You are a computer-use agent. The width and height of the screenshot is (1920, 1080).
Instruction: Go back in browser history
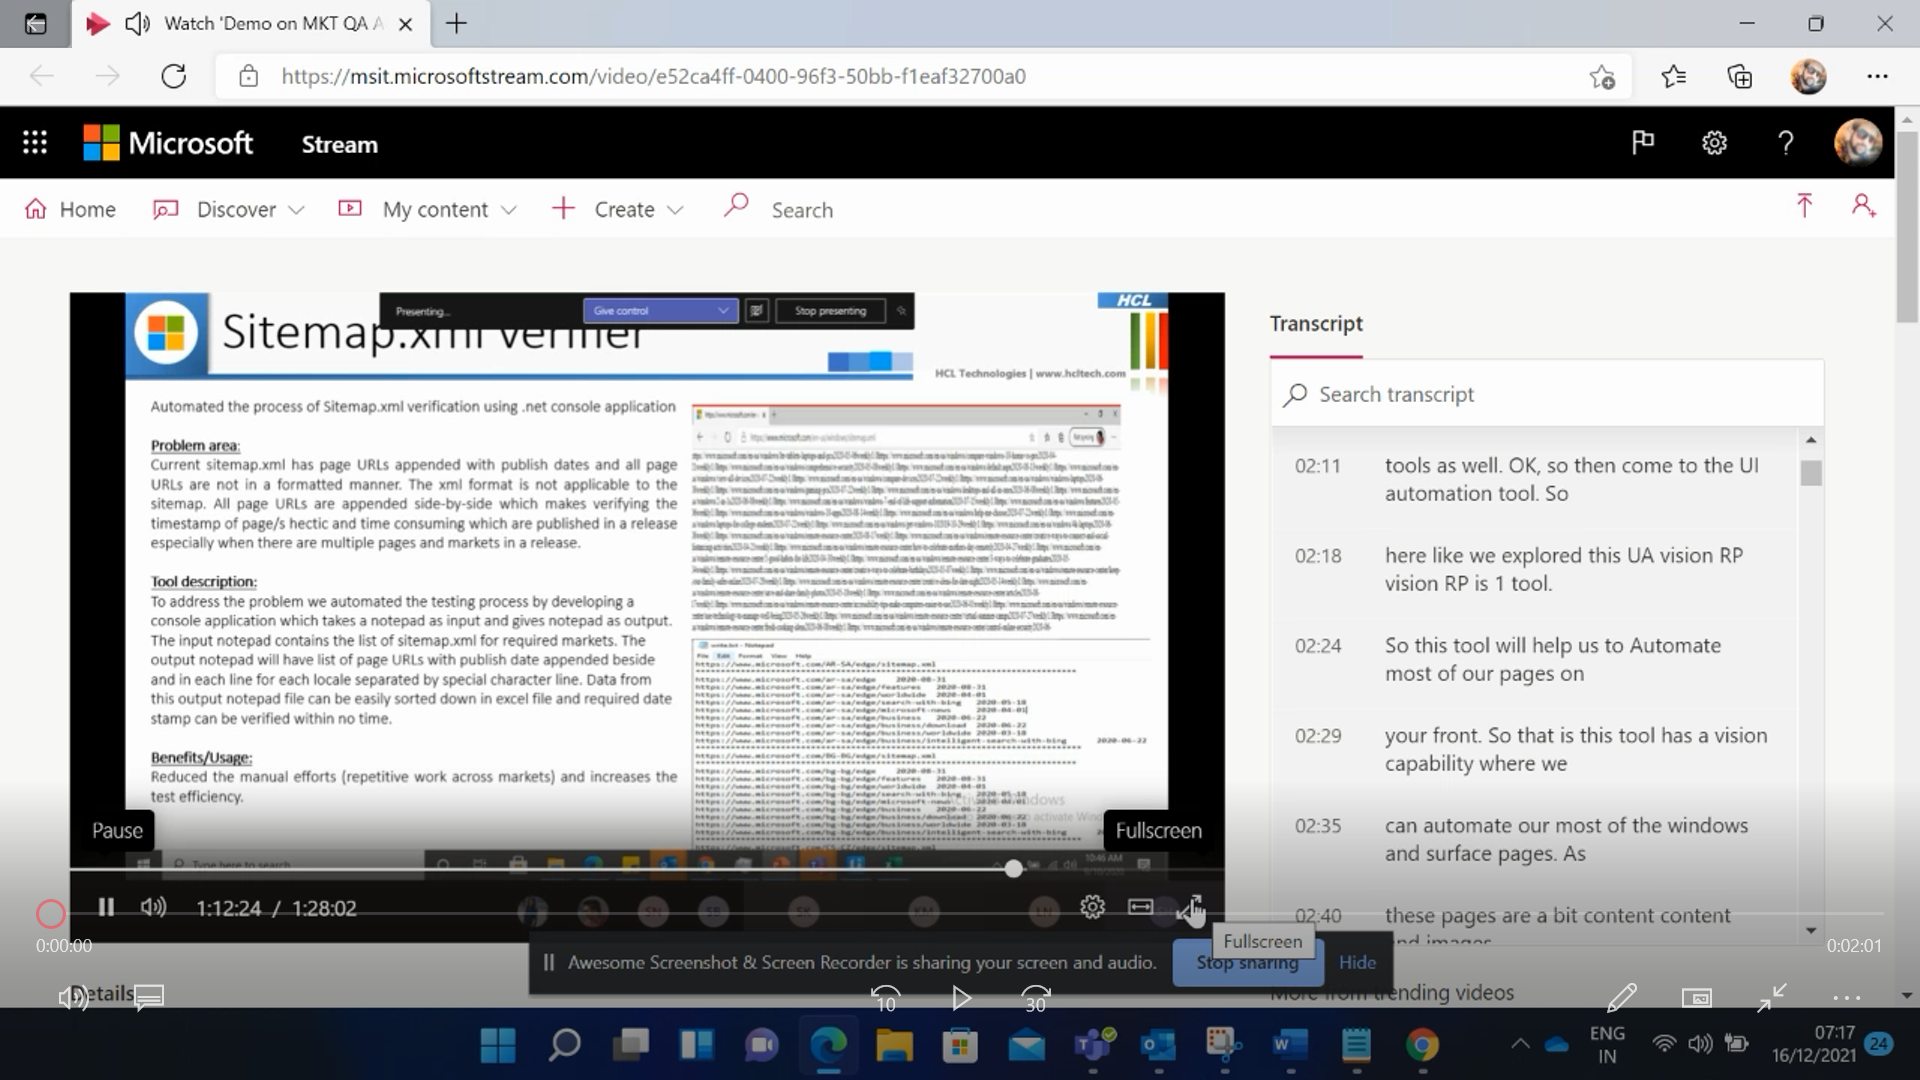click(42, 76)
